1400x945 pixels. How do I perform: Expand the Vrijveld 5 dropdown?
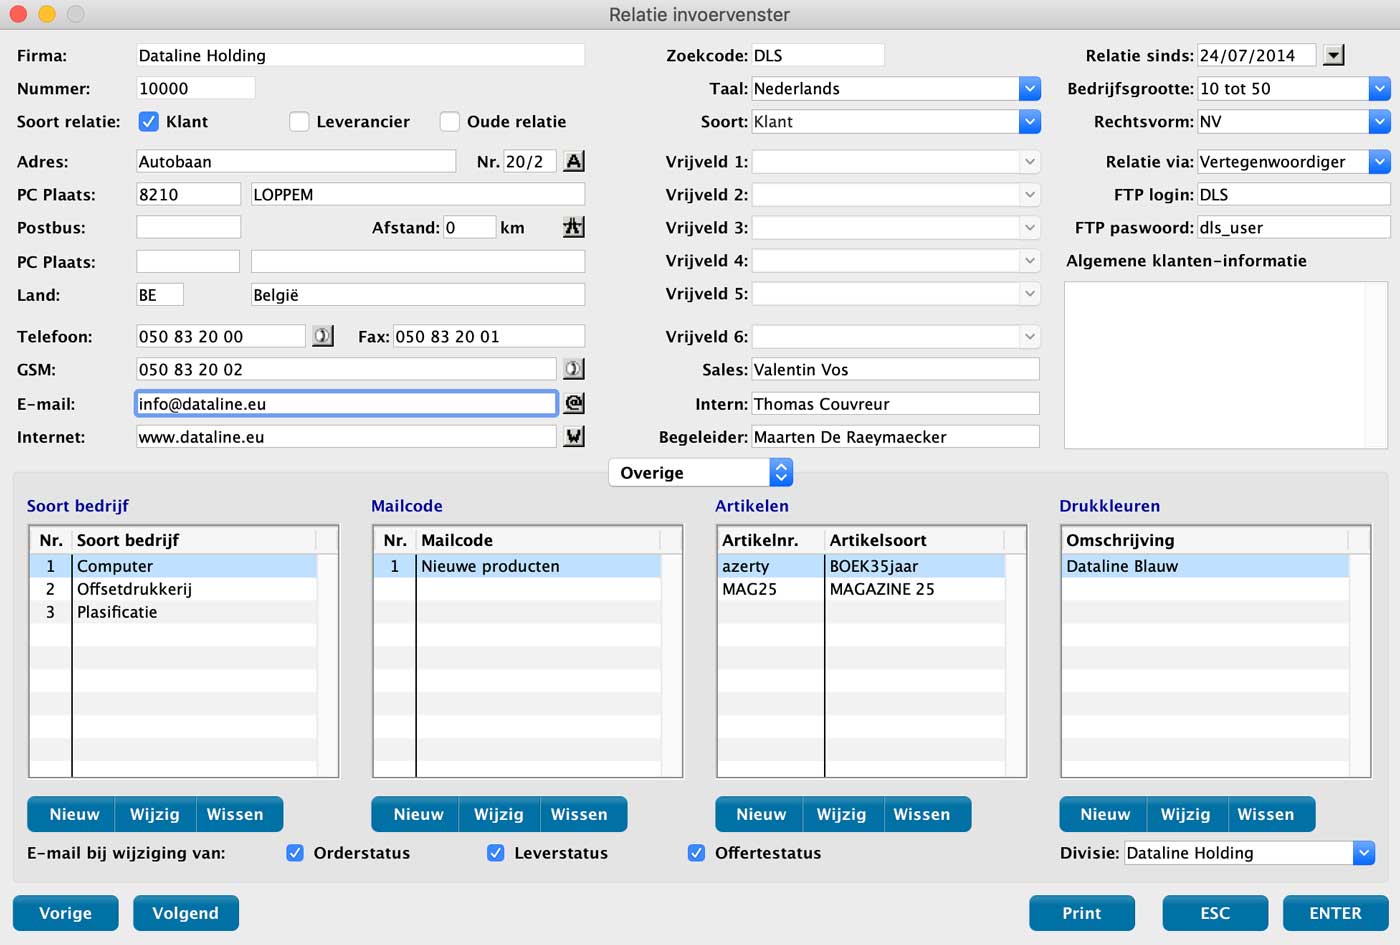click(x=1030, y=293)
